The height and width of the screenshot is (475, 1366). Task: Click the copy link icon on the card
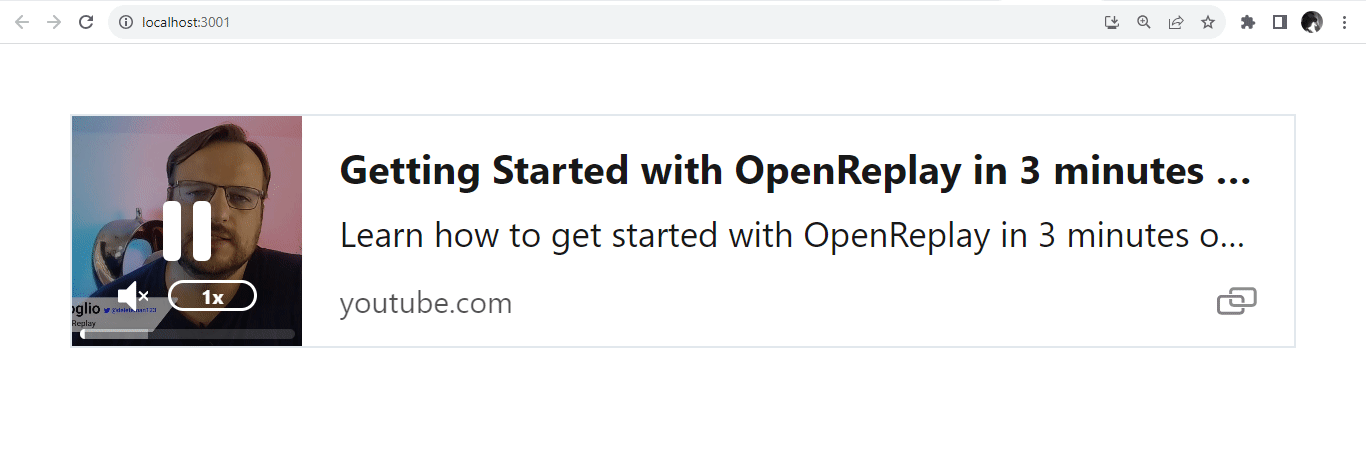click(1236, 301)
